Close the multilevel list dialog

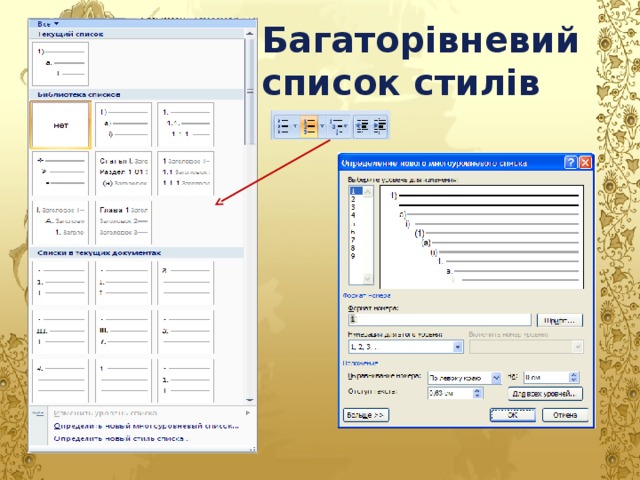coord(585,163)
